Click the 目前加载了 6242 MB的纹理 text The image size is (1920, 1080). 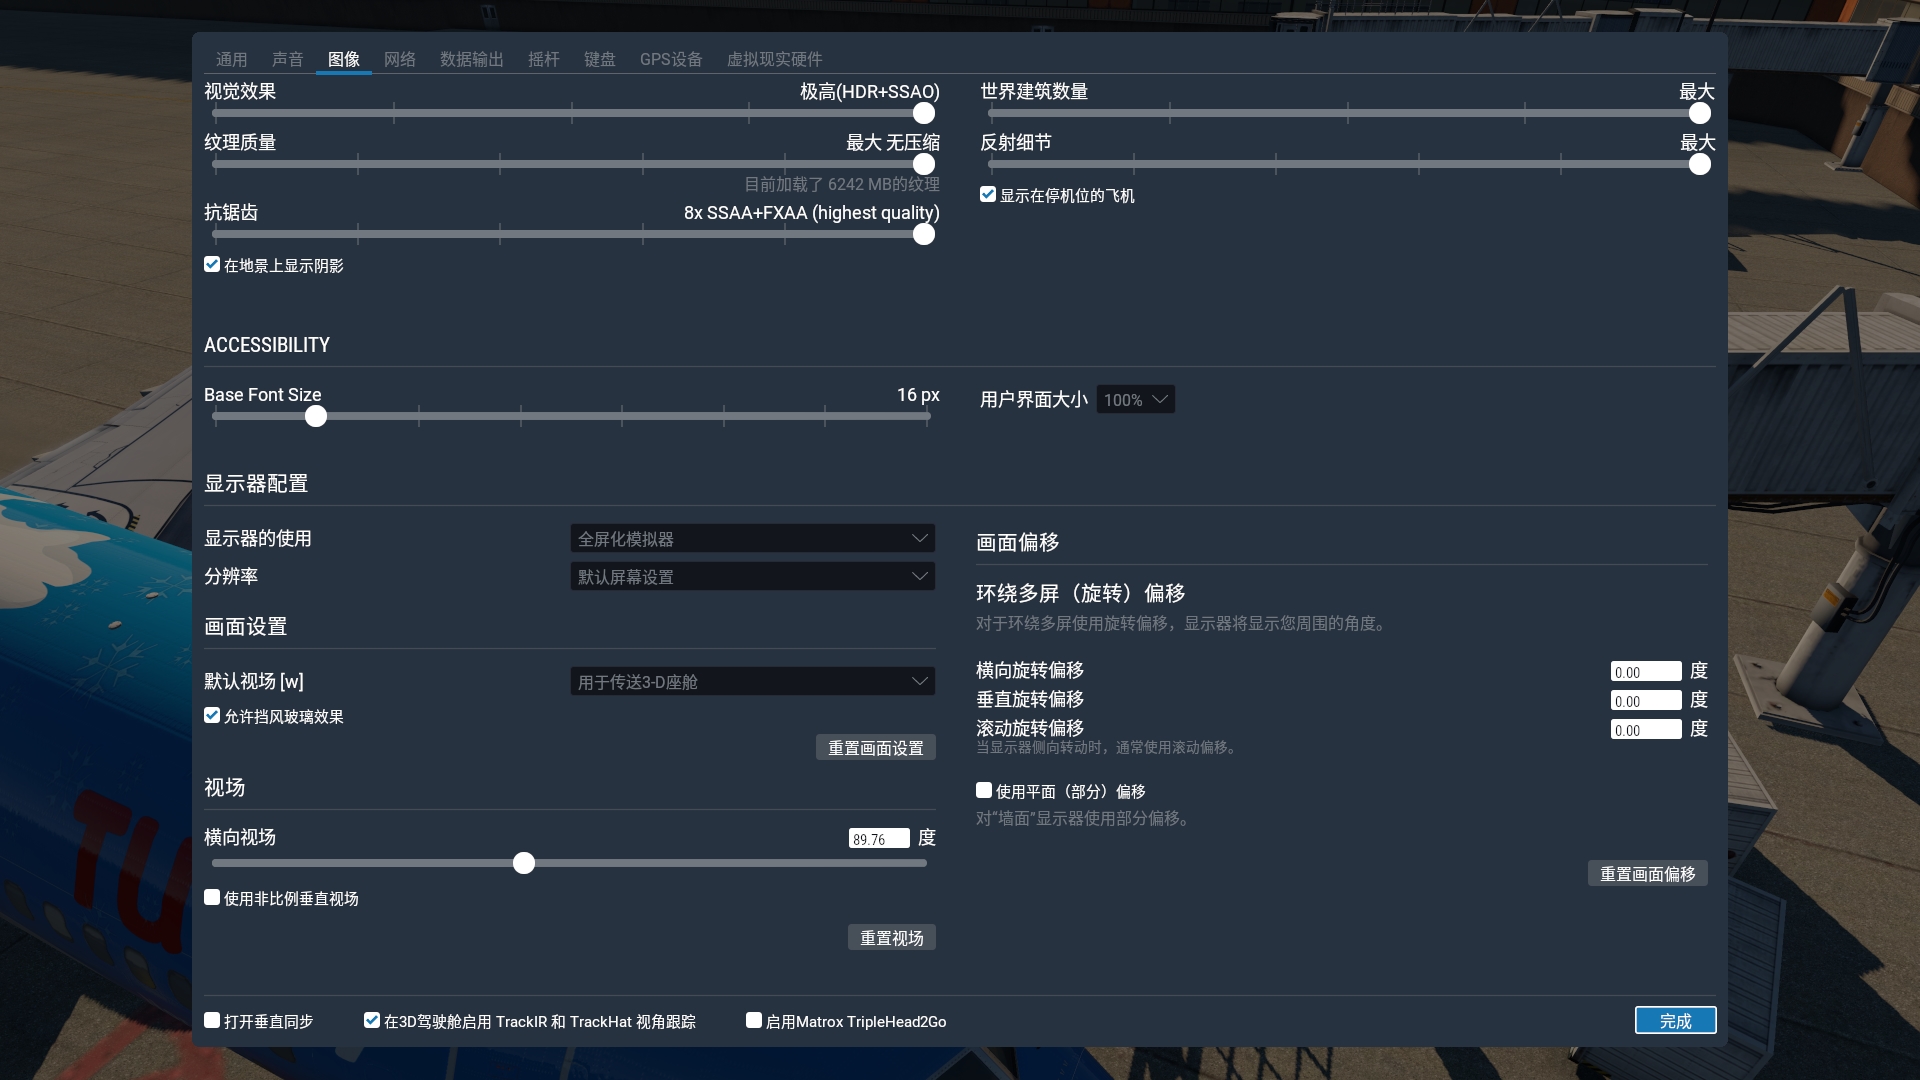pos(842,184)
